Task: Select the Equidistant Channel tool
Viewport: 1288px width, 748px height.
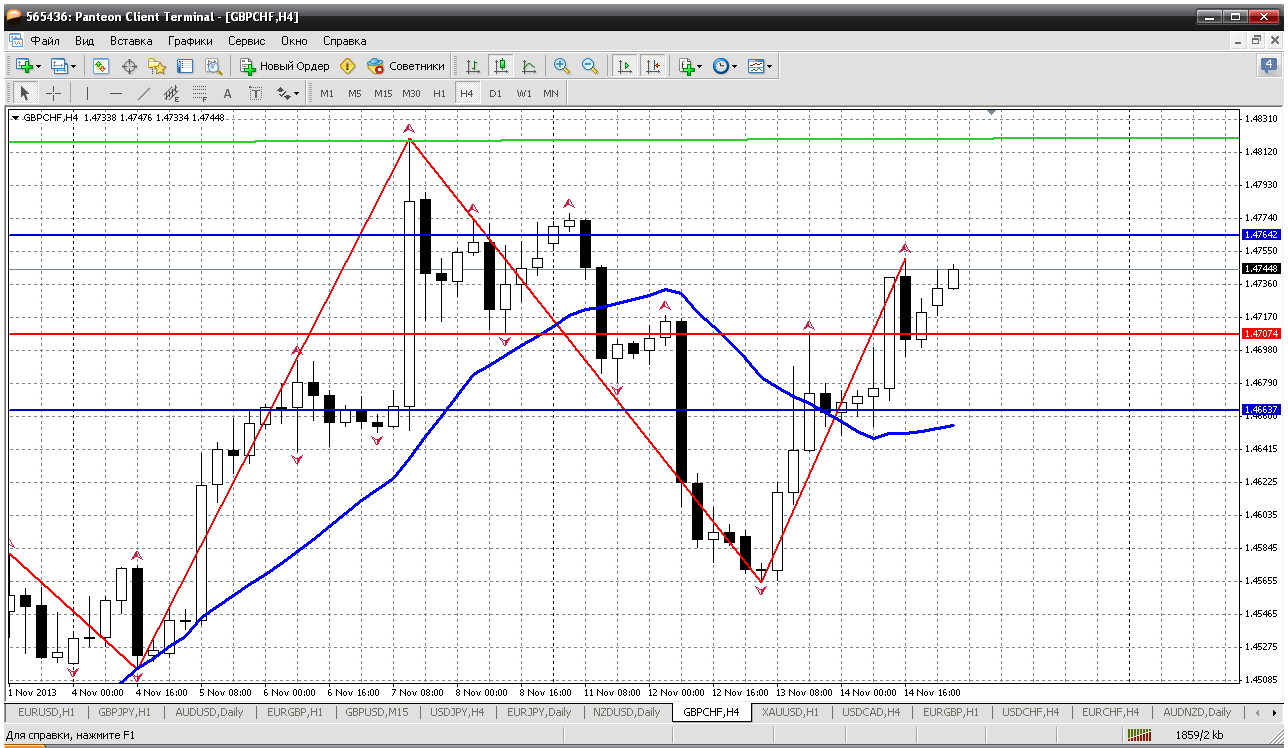Action: coord(171,93)
